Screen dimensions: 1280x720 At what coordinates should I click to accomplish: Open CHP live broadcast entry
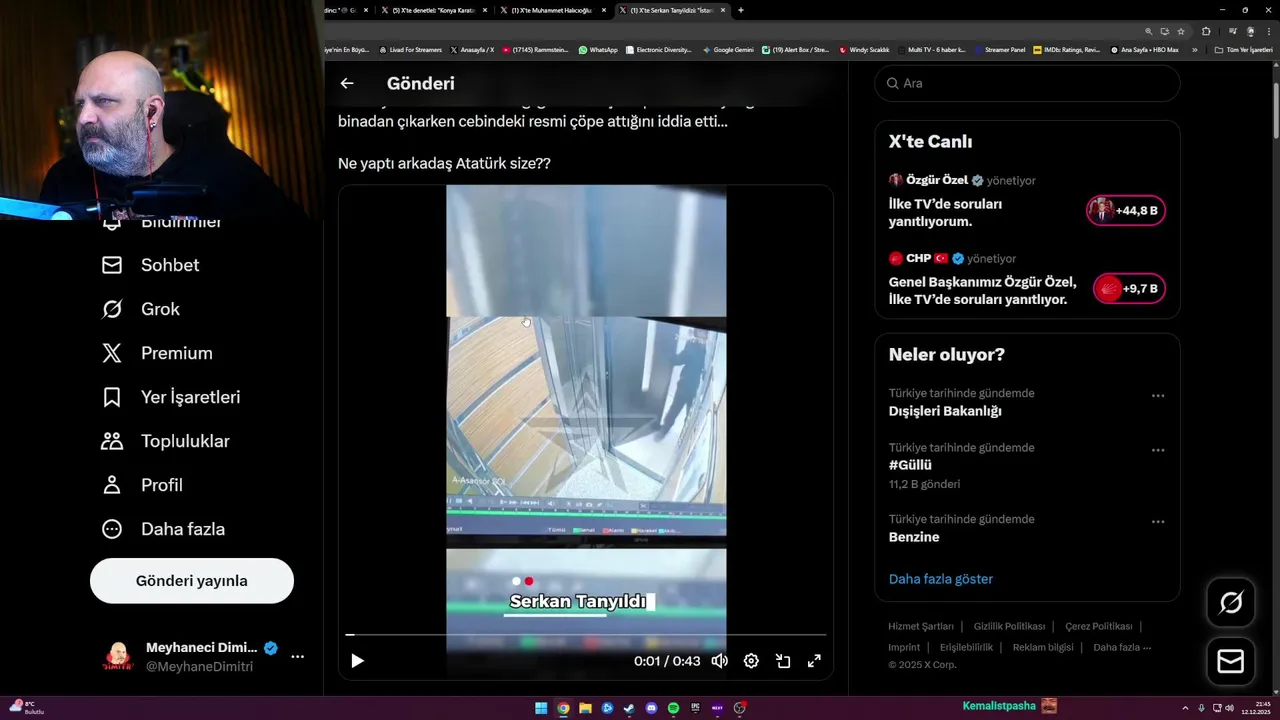click(1027, 279)
